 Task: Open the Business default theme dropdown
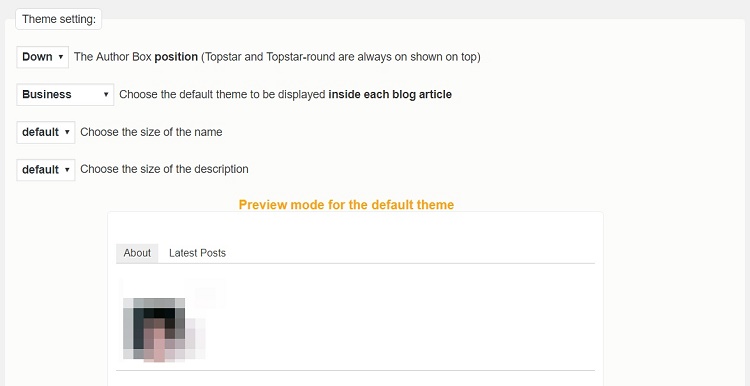point(65,94)
